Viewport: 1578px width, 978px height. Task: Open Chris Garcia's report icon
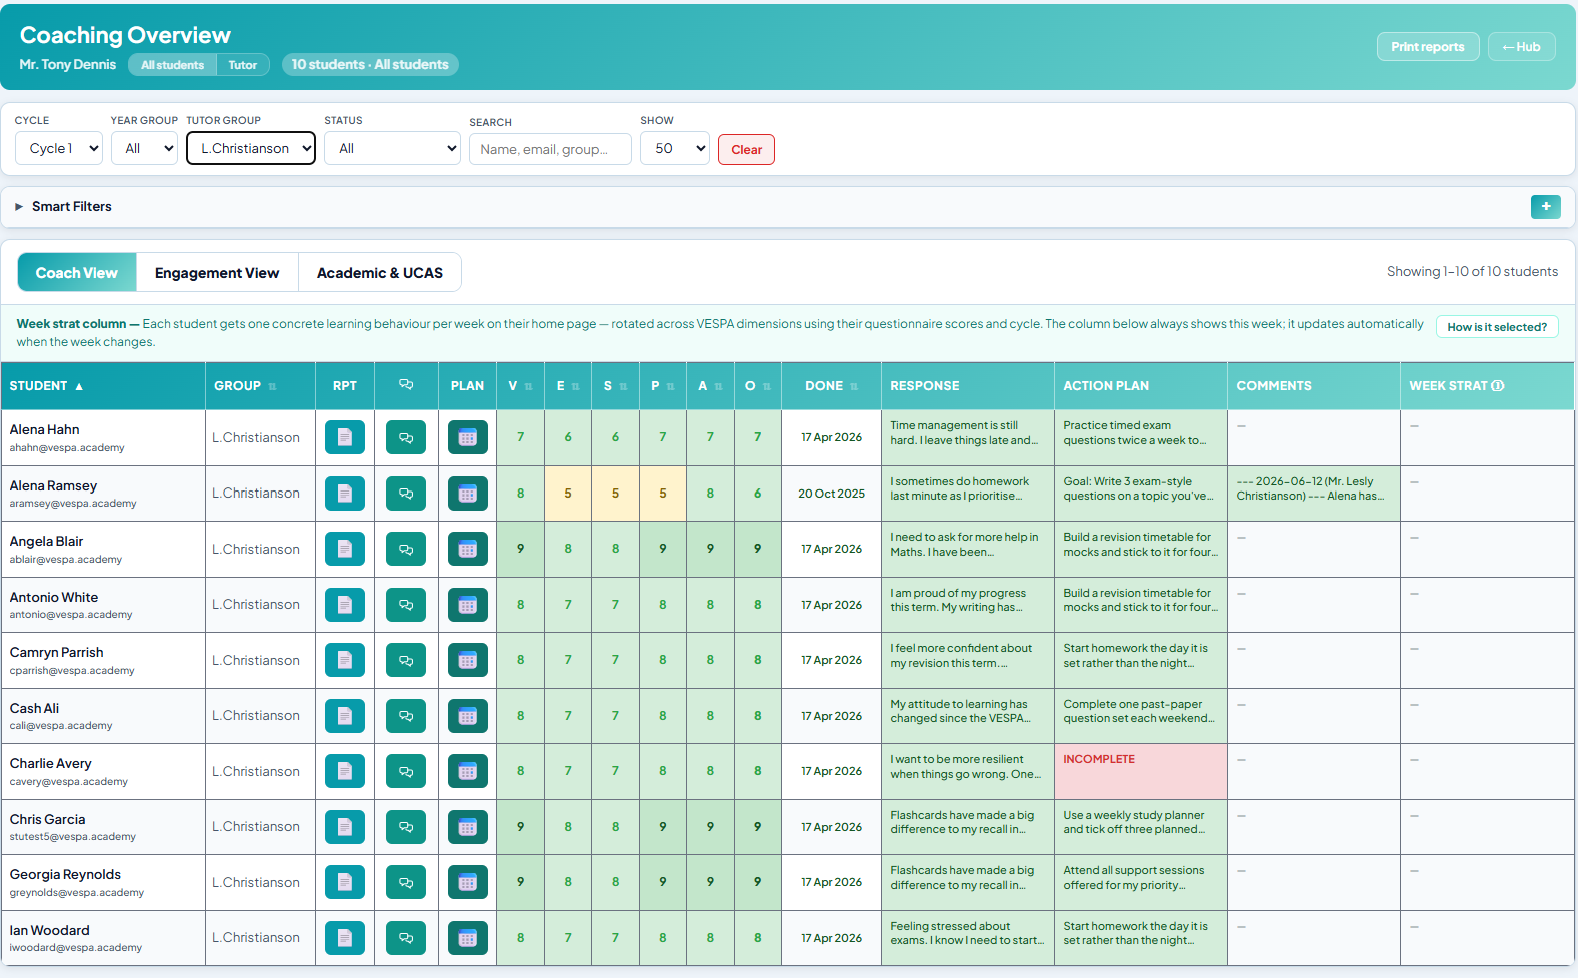[x=345, y=827]
